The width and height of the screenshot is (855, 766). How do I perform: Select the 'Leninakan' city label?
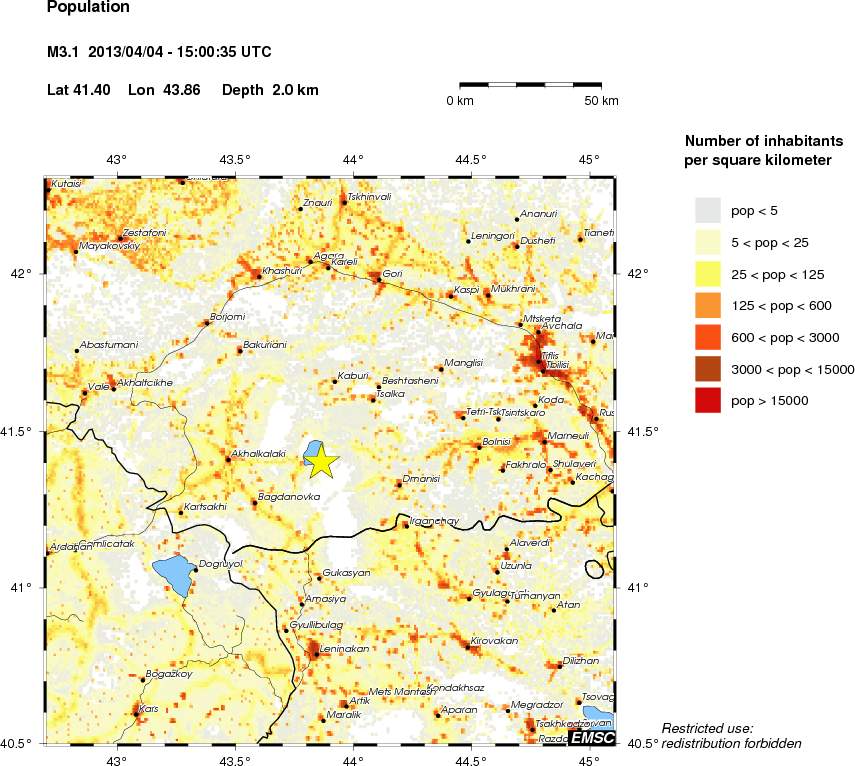pos(344,649)
